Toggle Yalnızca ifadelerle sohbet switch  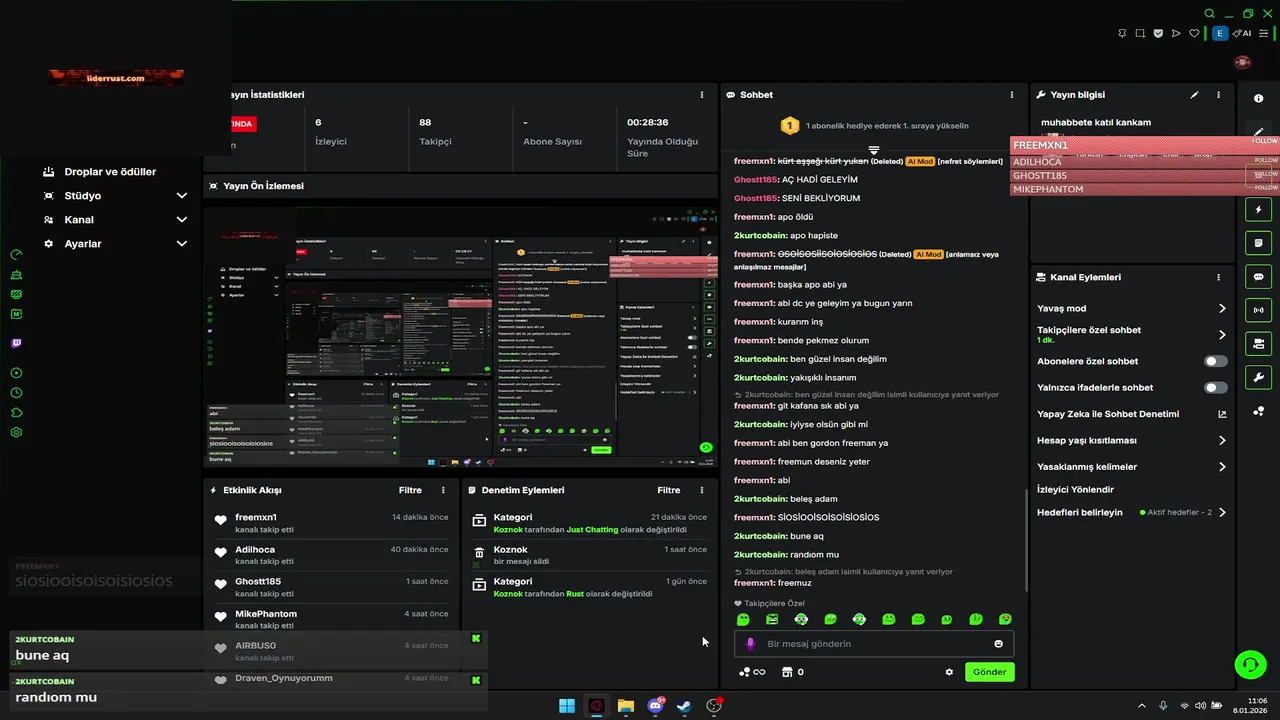pos(1216,387)
